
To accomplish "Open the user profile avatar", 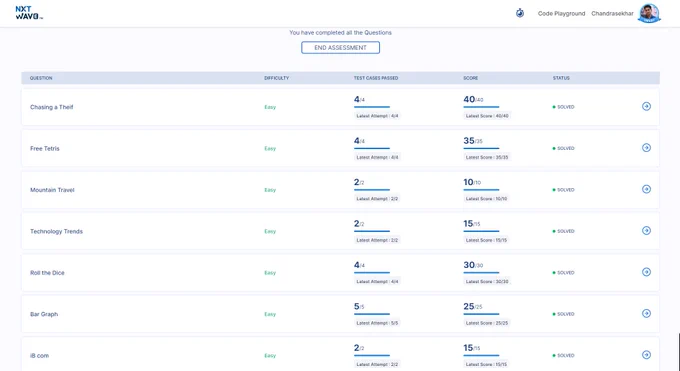I will click(649, 13).
